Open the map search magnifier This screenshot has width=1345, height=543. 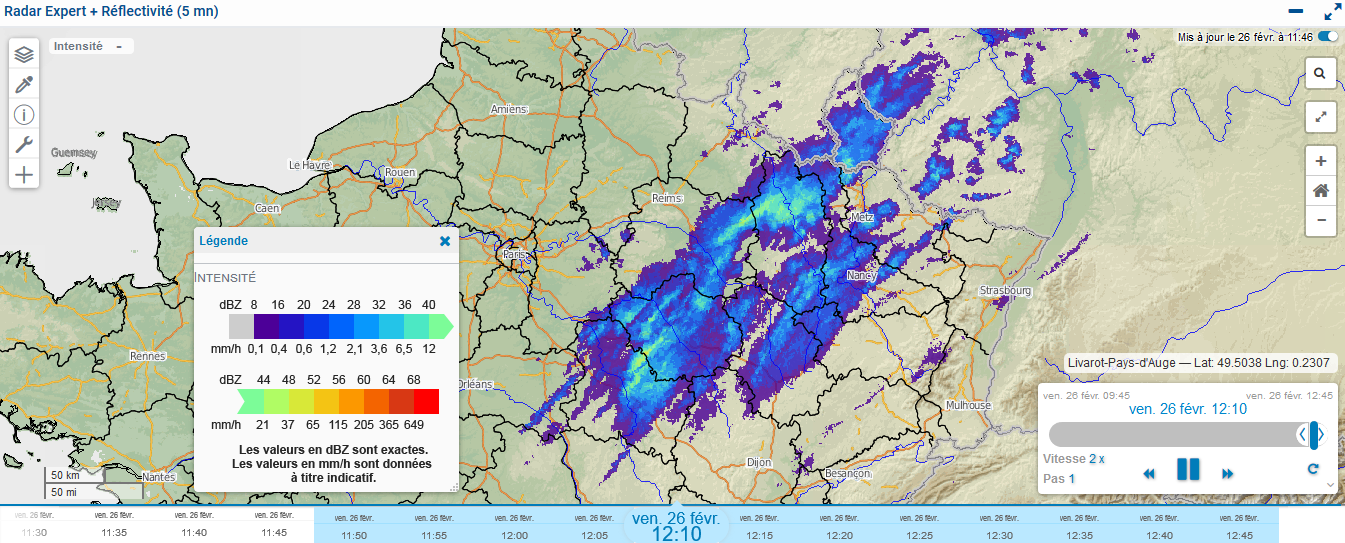click(1320, 73)
